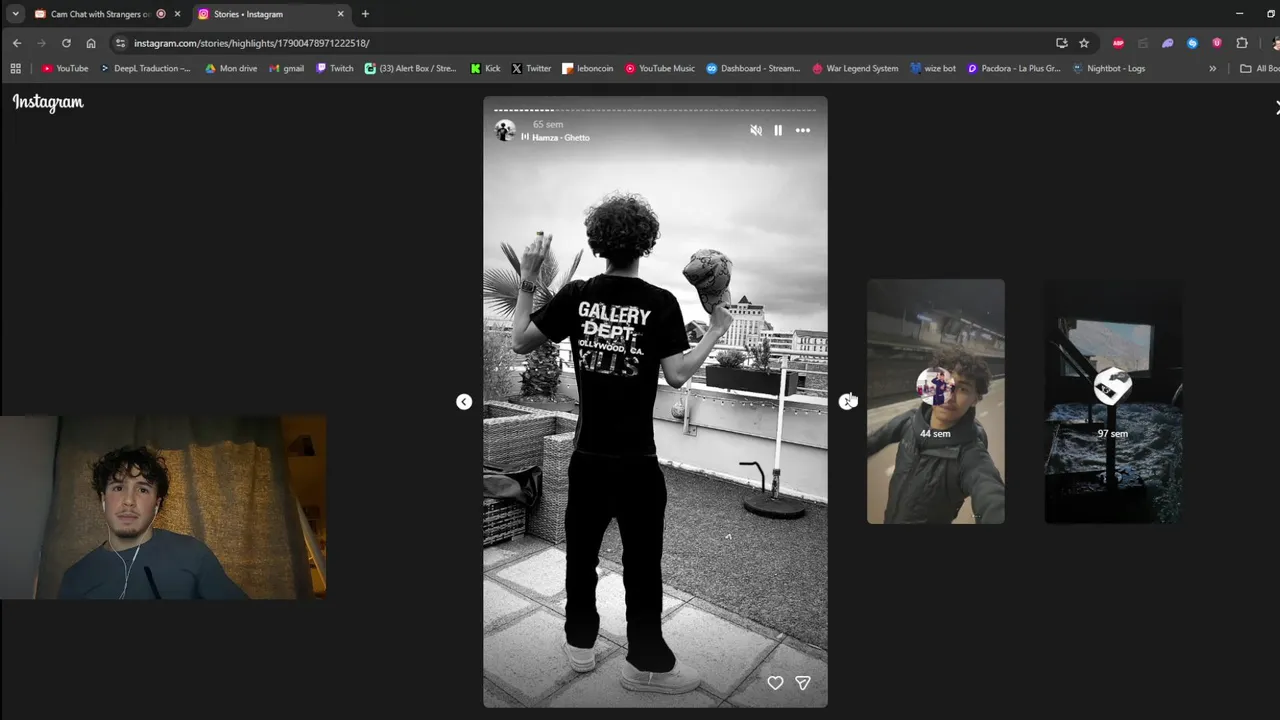Go to browser home page
The image size is (1280, 720).
pyautogui.click(x=91, y=43)
